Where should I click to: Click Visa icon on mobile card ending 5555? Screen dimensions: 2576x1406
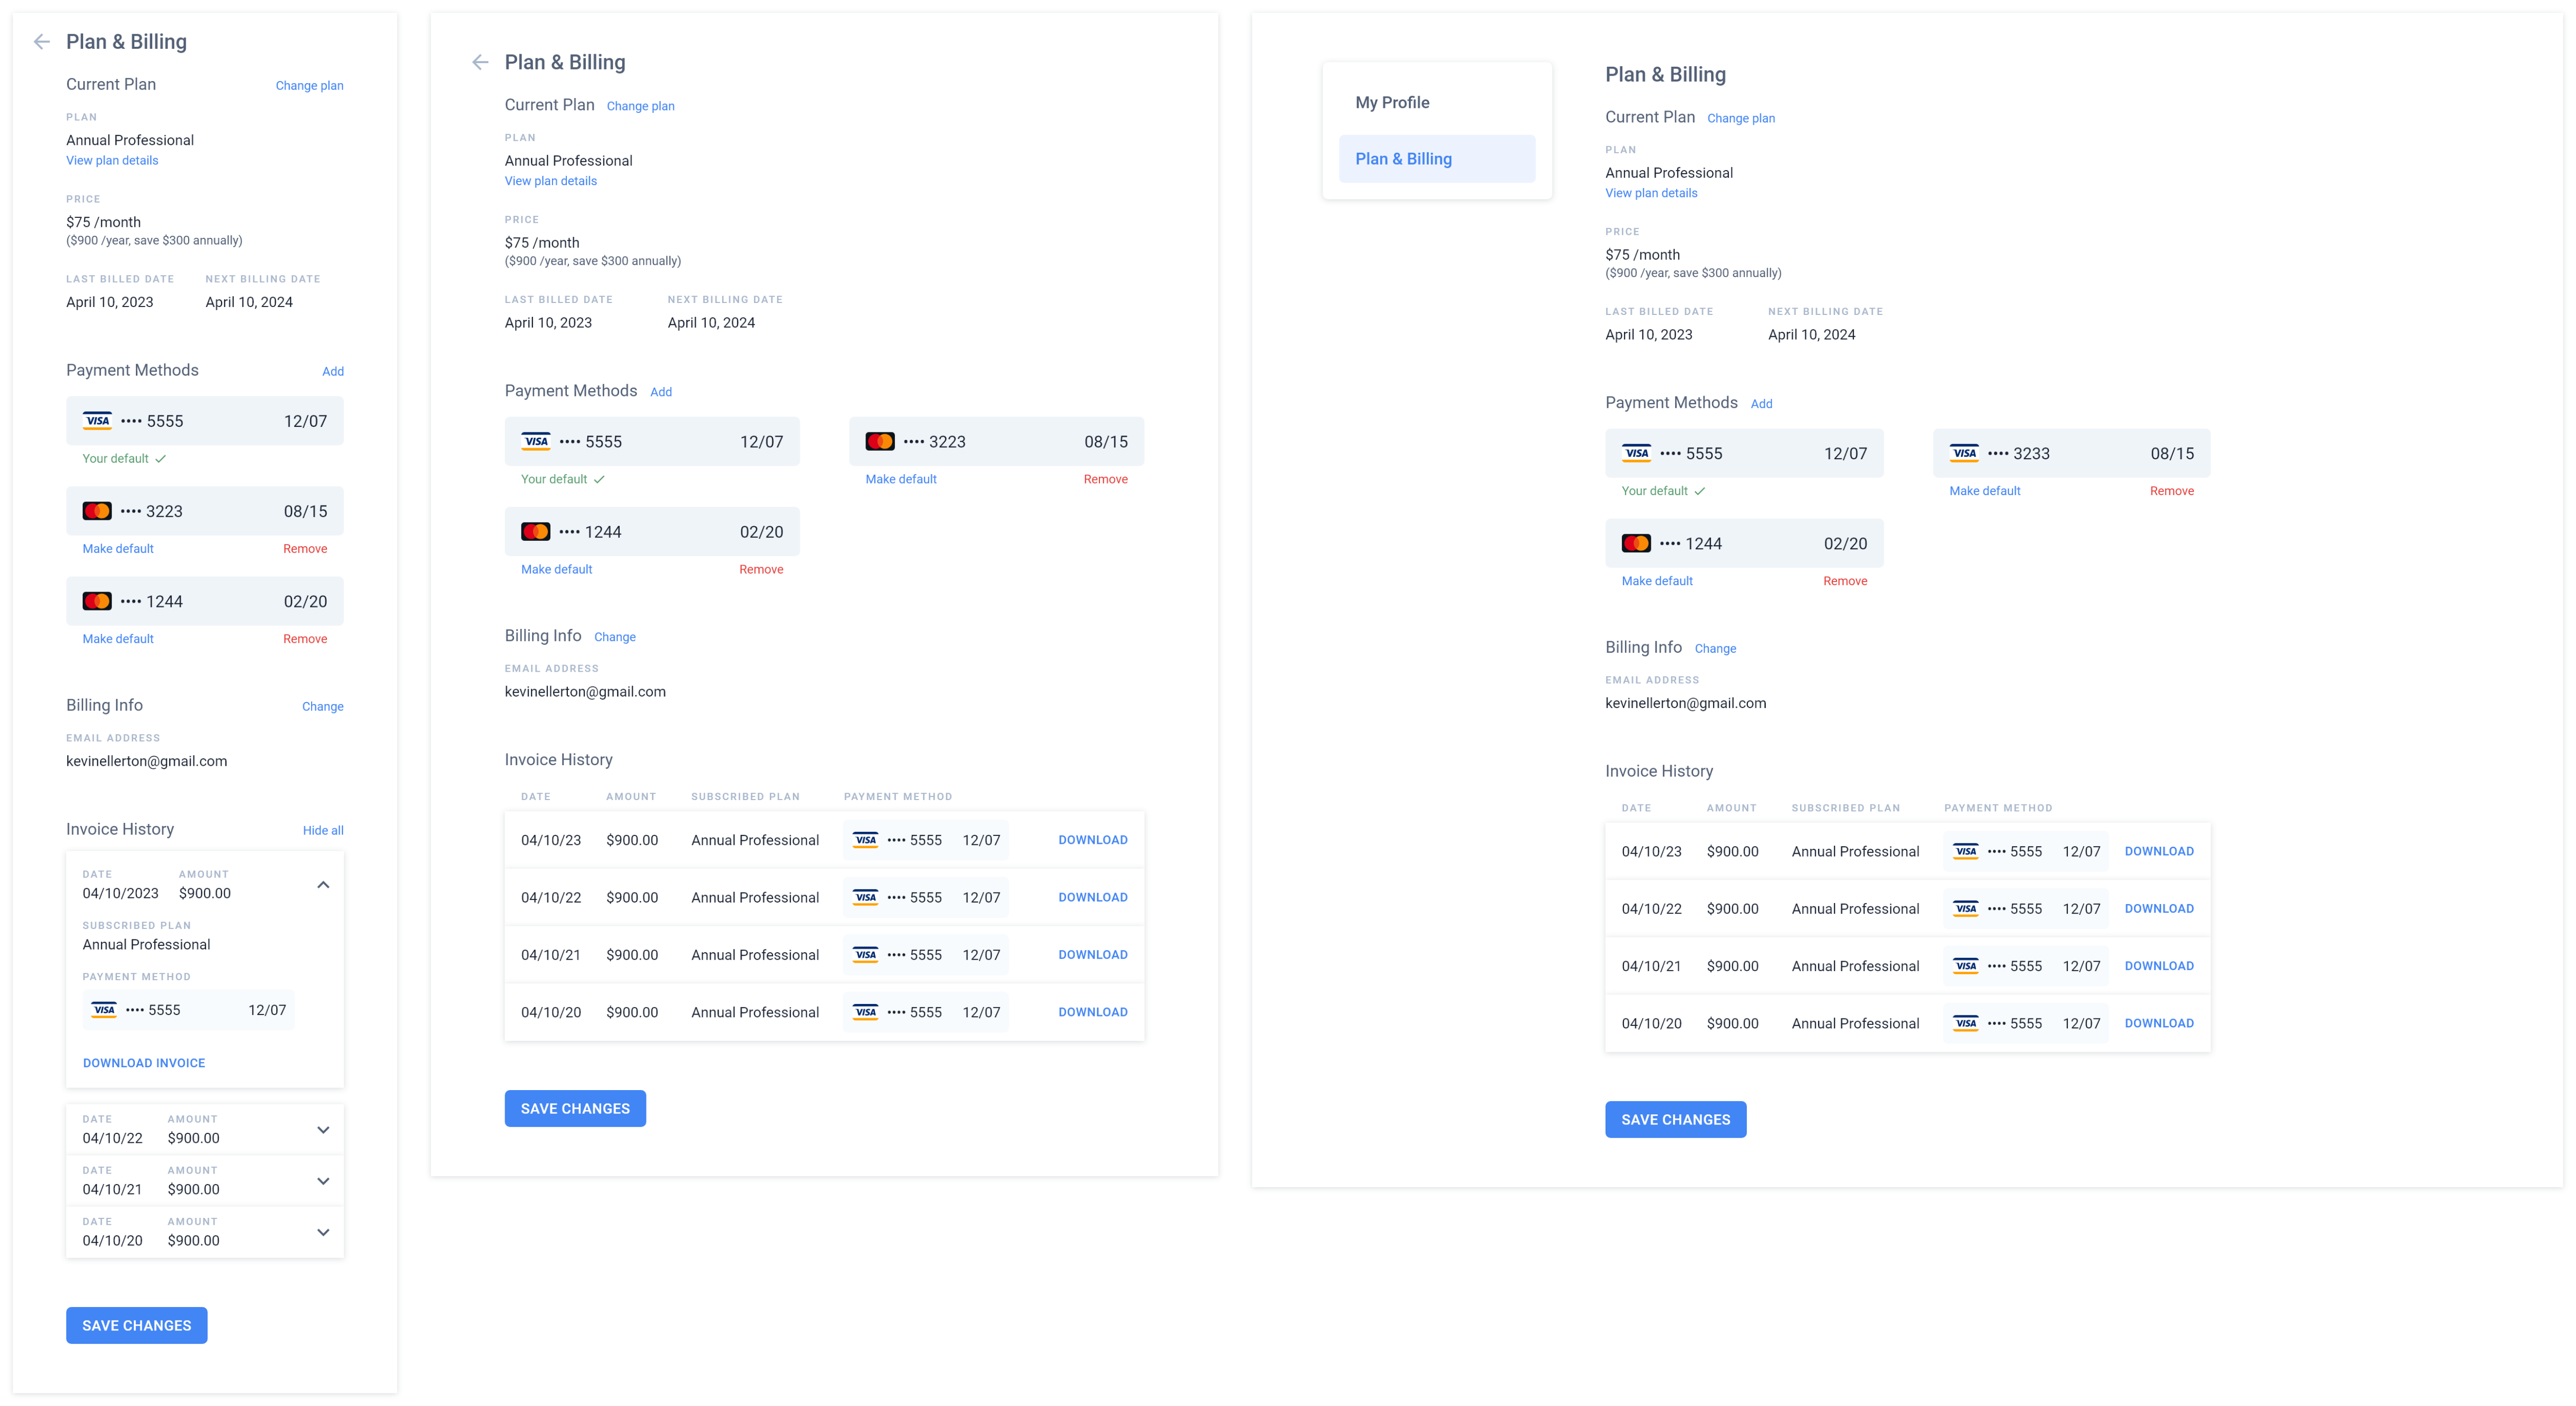tap(97, 421)
